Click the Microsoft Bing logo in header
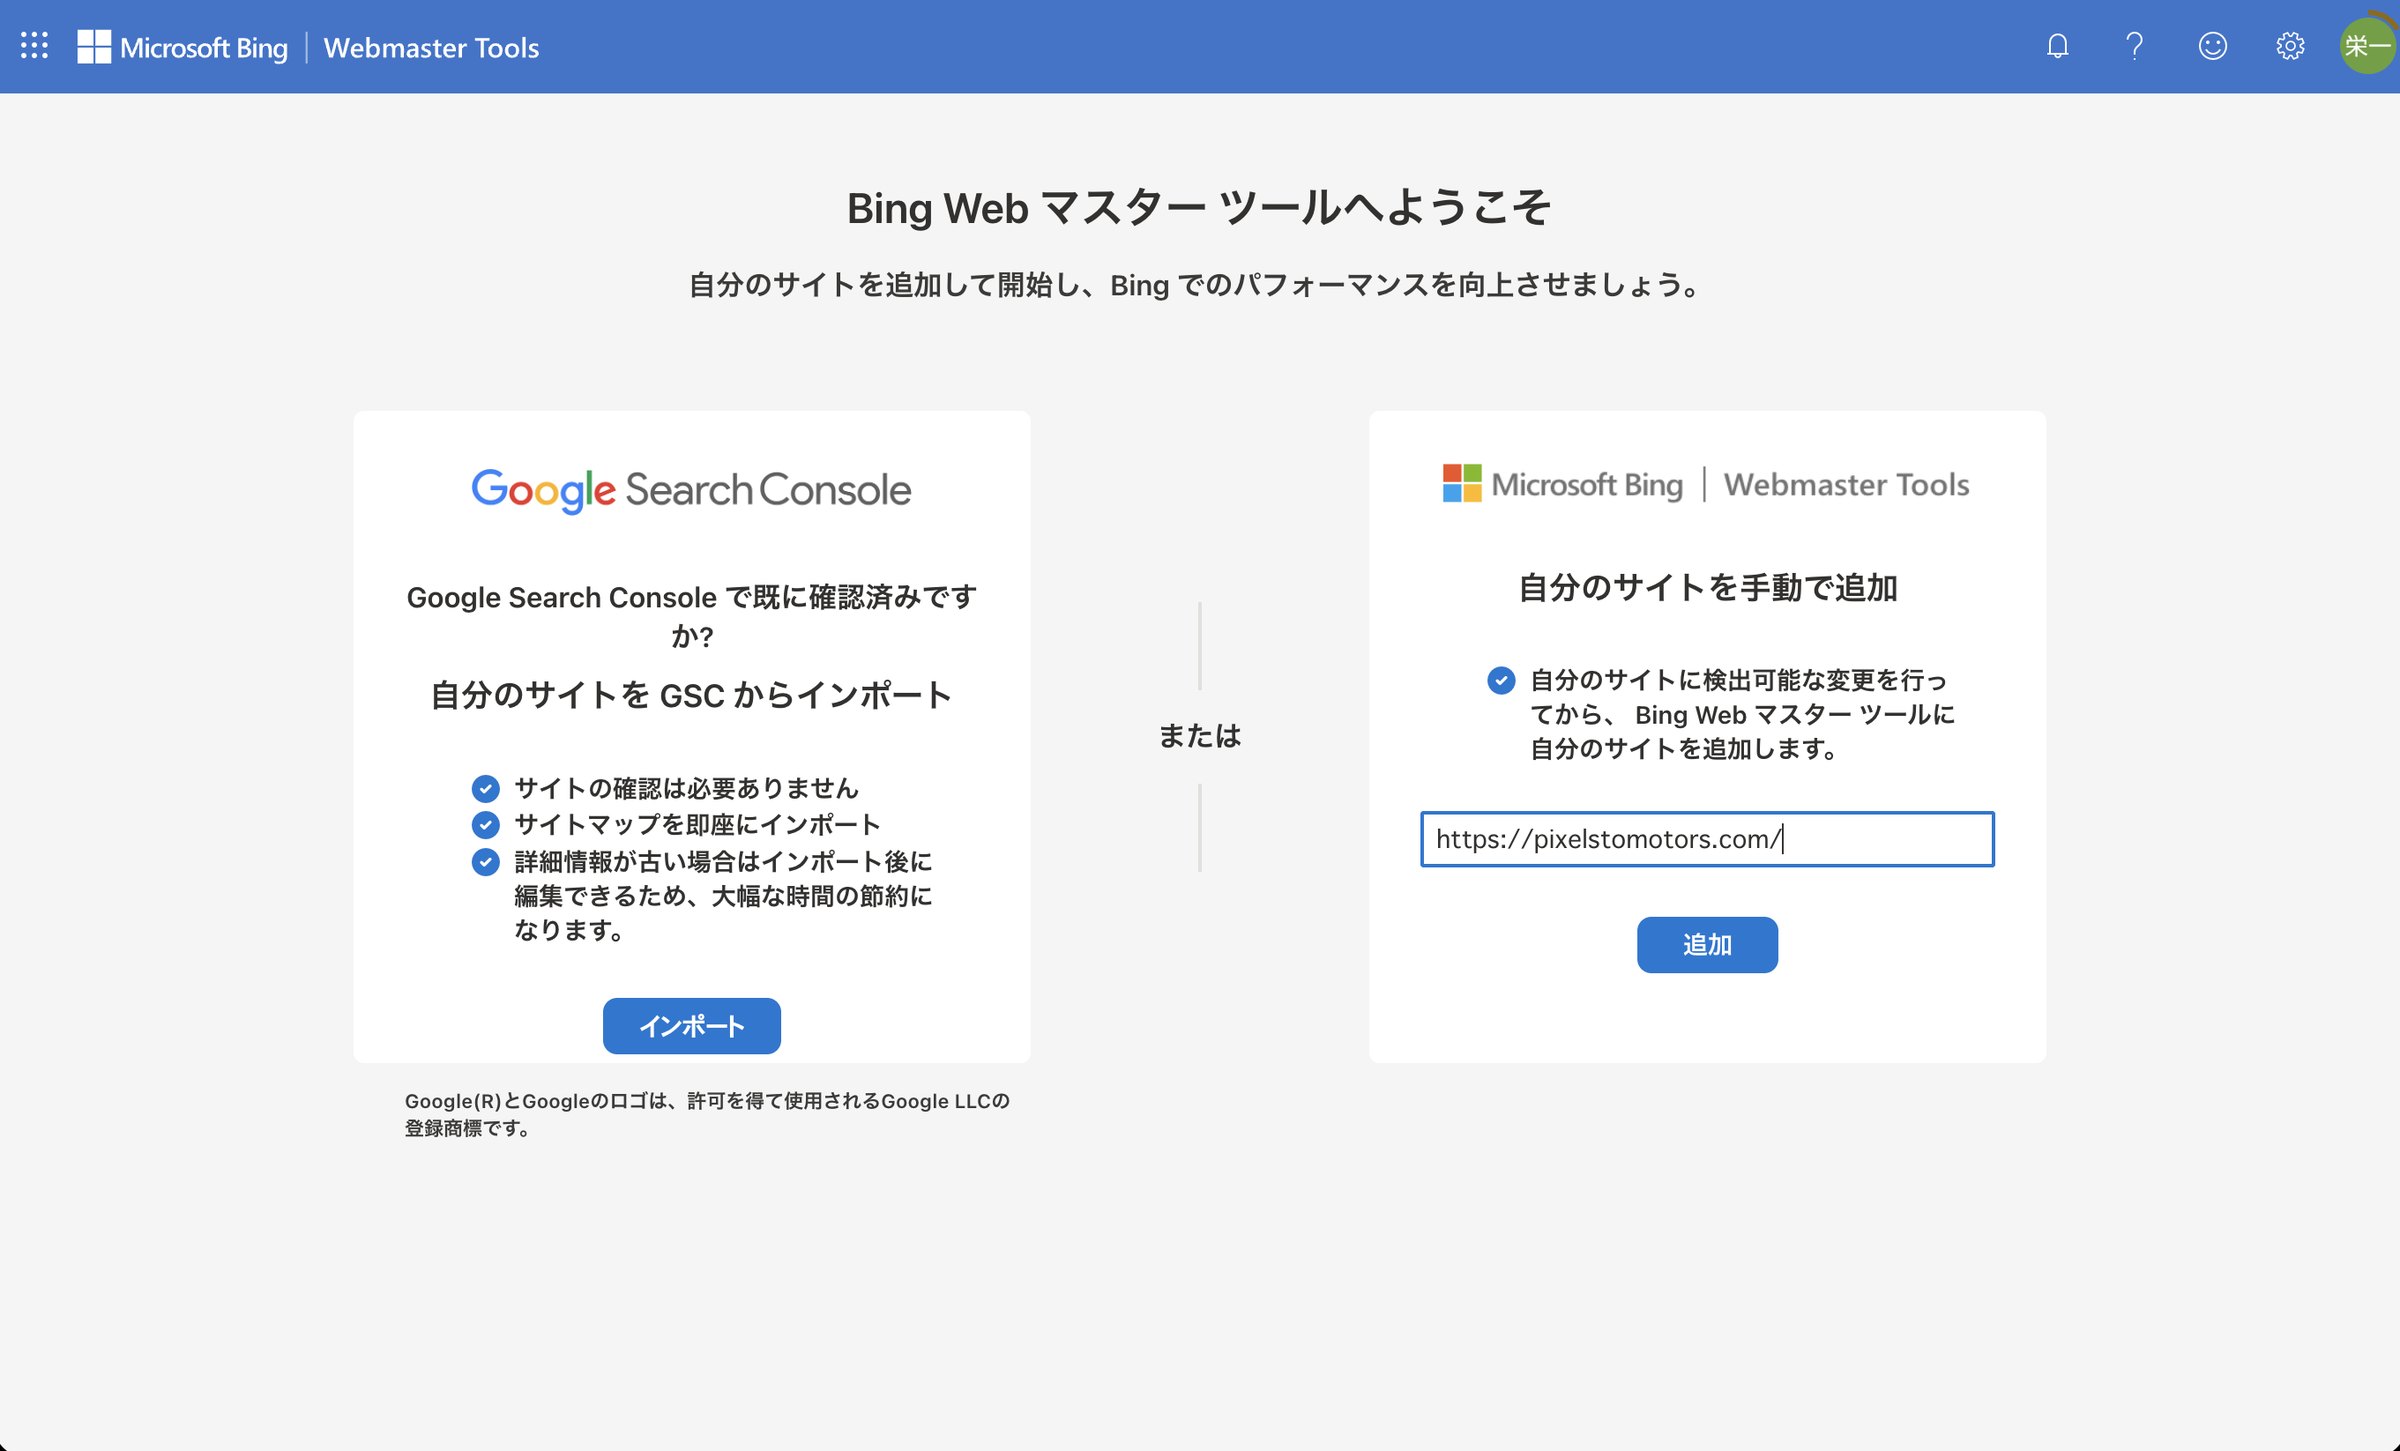This screenshot has height=1451, width=2400. 183,47
